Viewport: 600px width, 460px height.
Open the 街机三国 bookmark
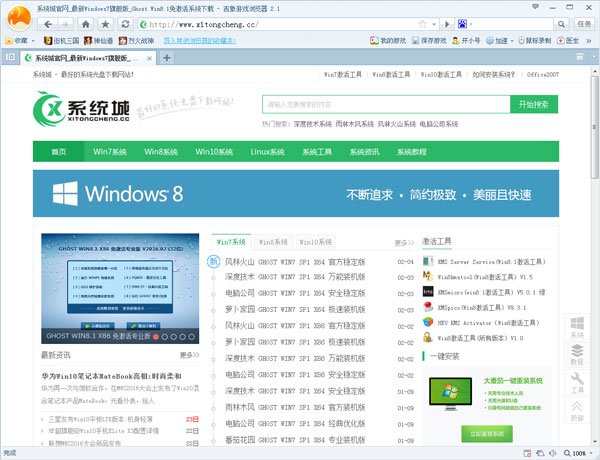[x=62, y=41]
